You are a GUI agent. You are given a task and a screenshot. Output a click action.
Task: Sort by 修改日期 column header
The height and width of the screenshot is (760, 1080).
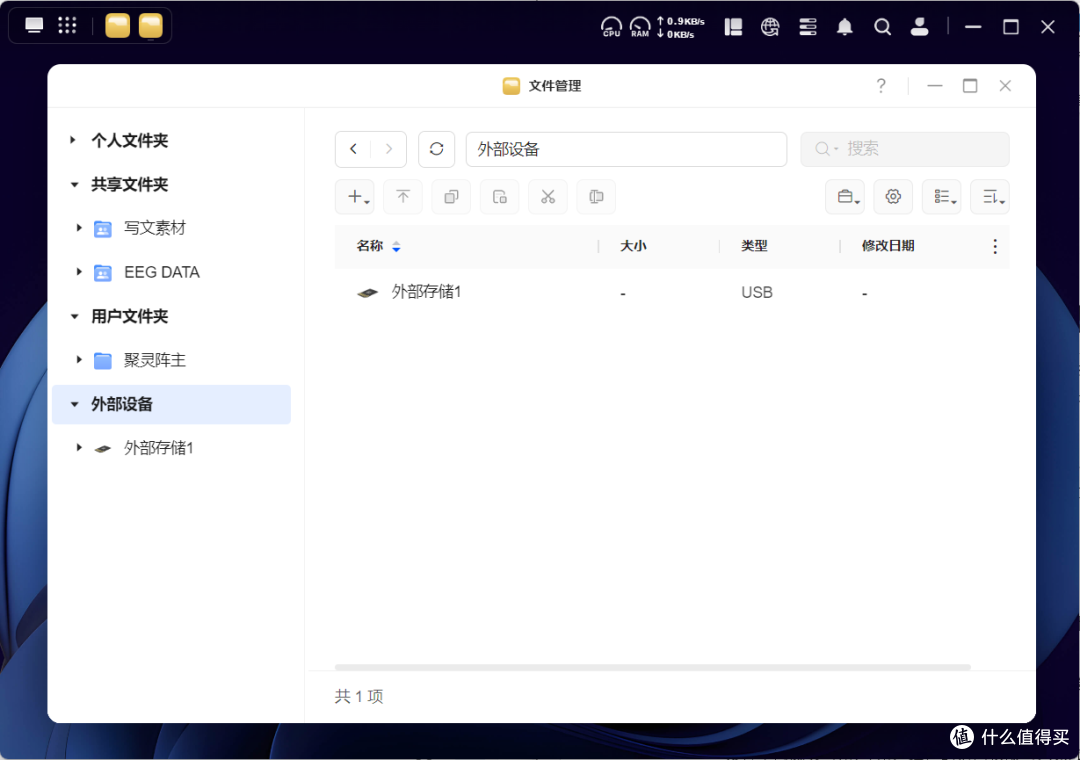point(888,246)
